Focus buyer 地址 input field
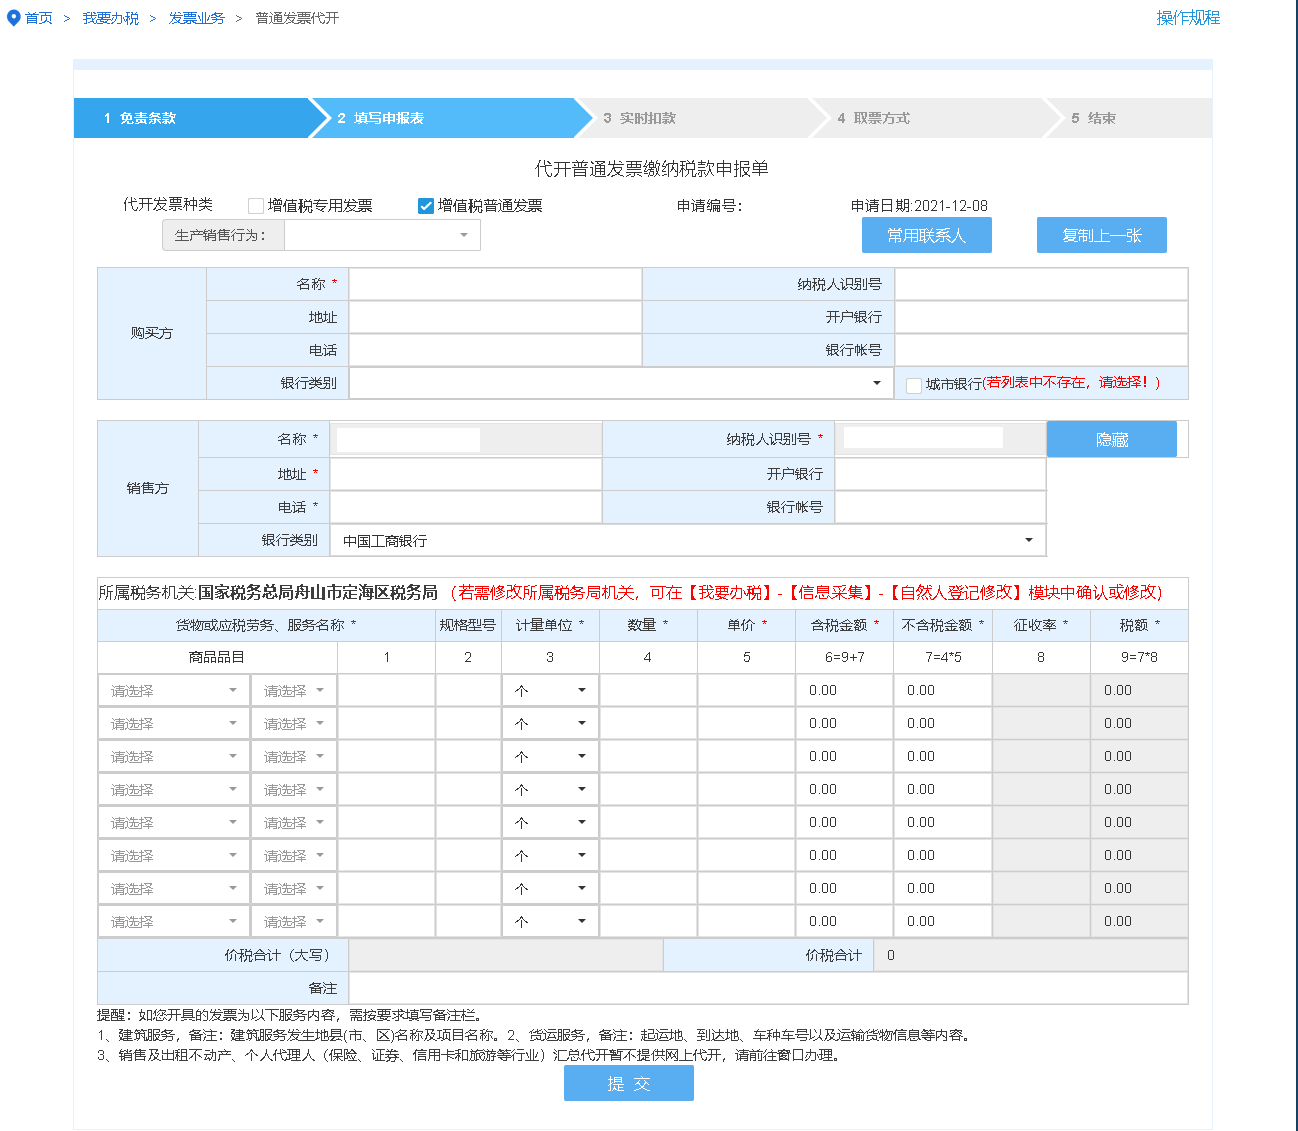The image size is (1298, 1131). (495, 317)
